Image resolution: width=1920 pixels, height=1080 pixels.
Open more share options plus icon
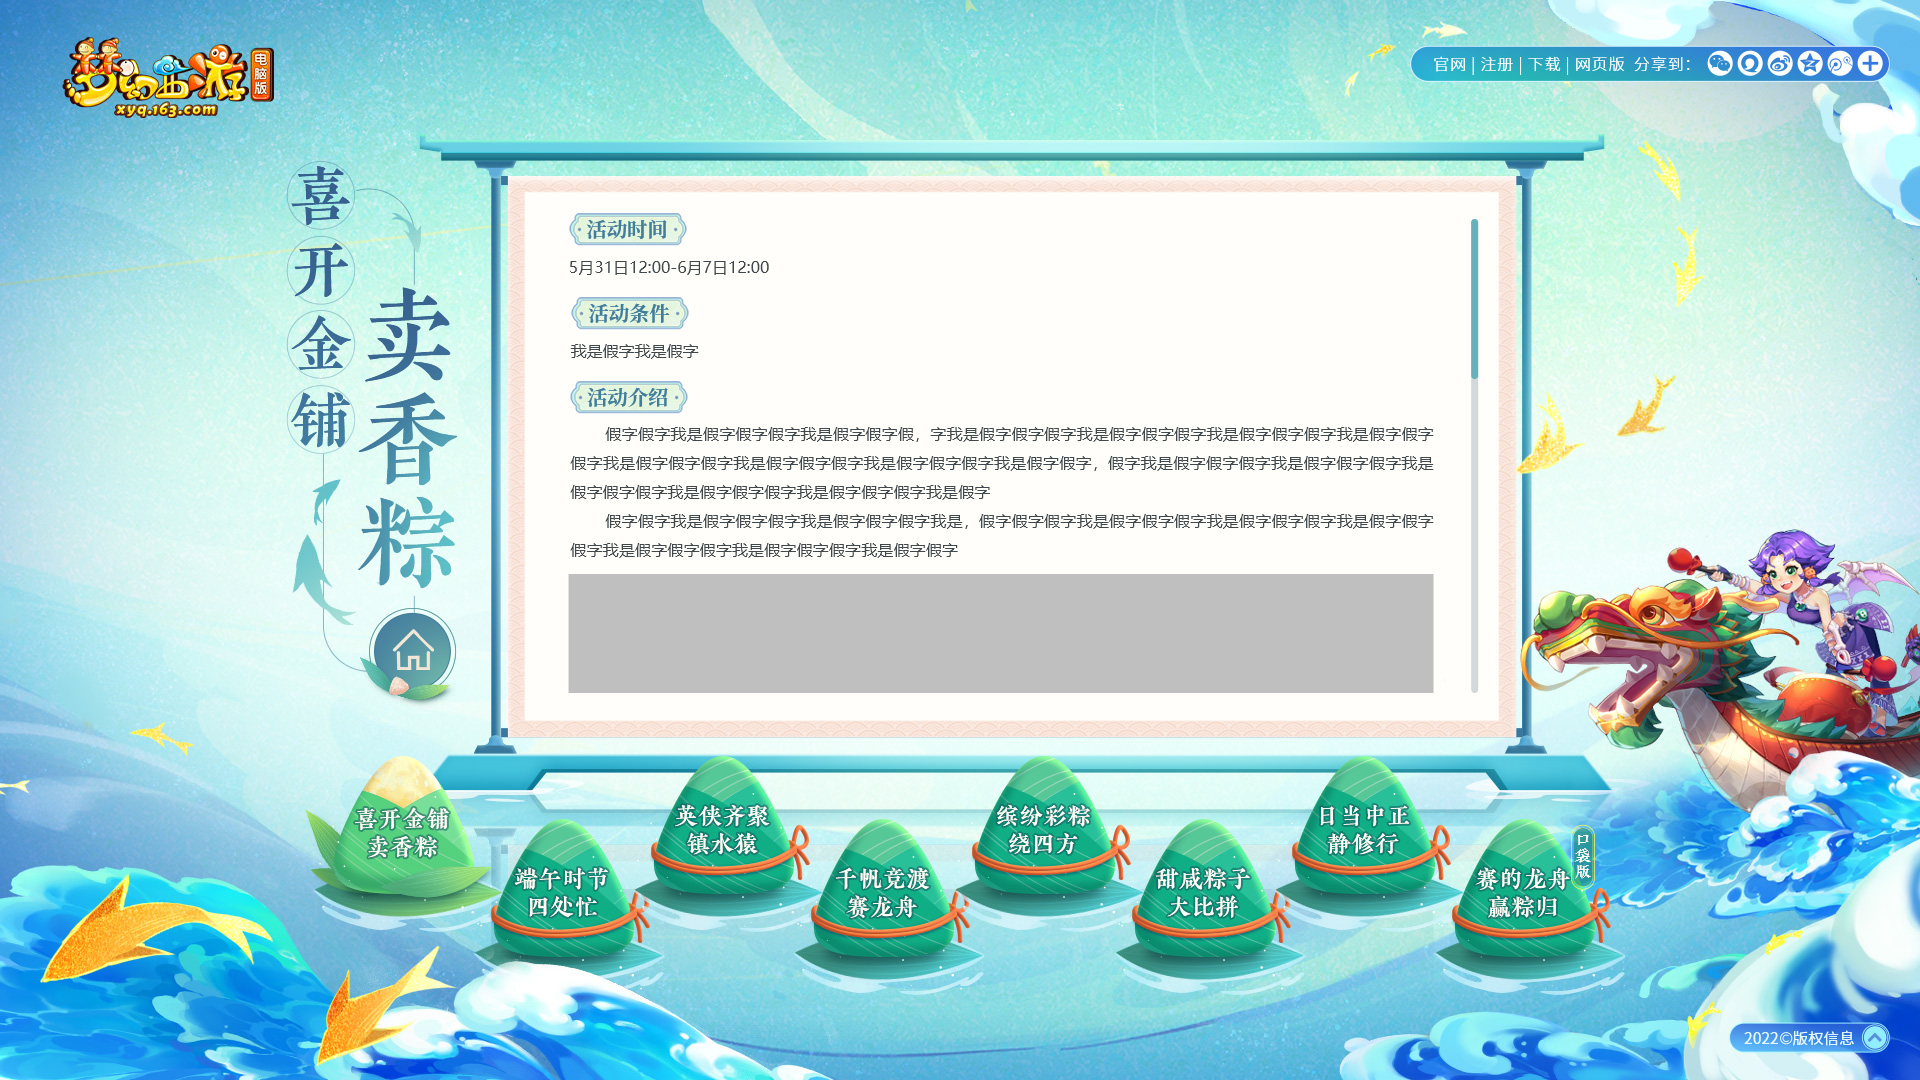[x=1869, y=64]
